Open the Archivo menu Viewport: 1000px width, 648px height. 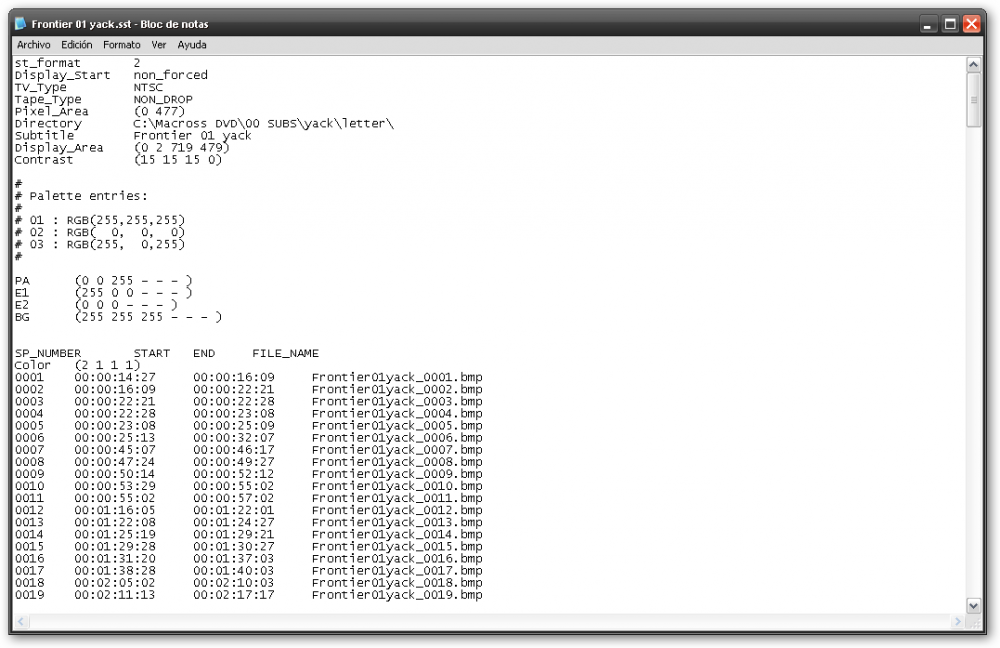coord(33,45)
